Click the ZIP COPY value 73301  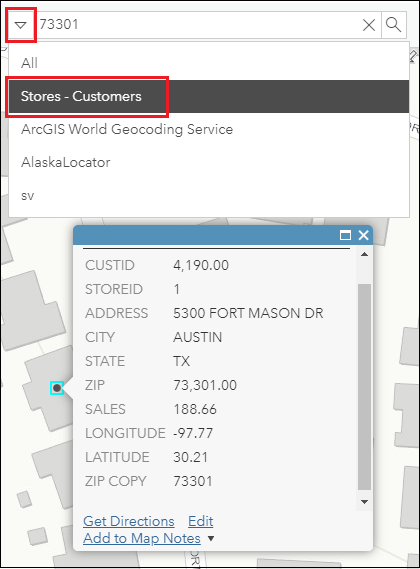[193, 481]
